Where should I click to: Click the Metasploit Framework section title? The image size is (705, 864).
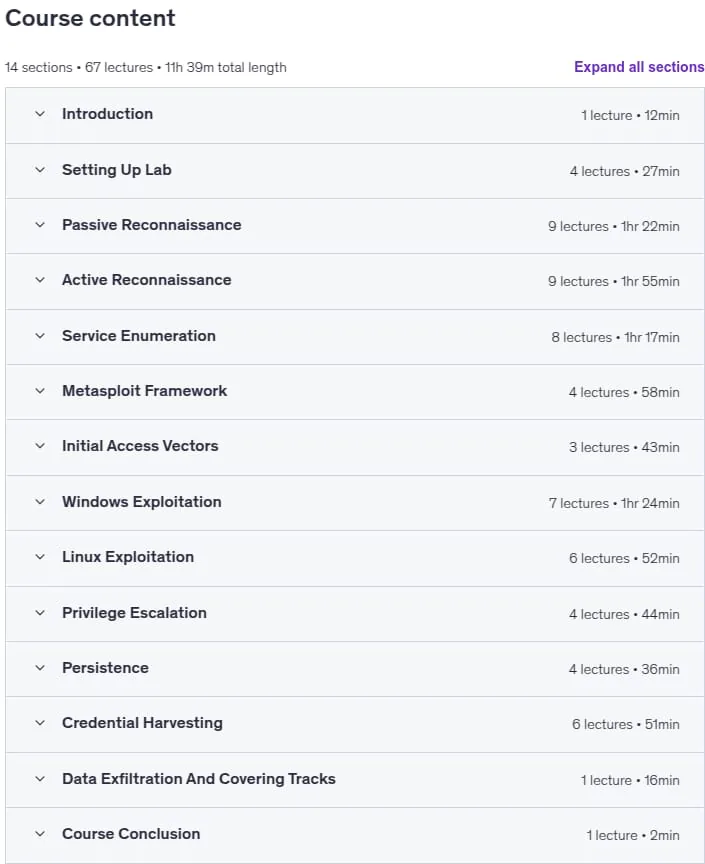pos(144,391)
